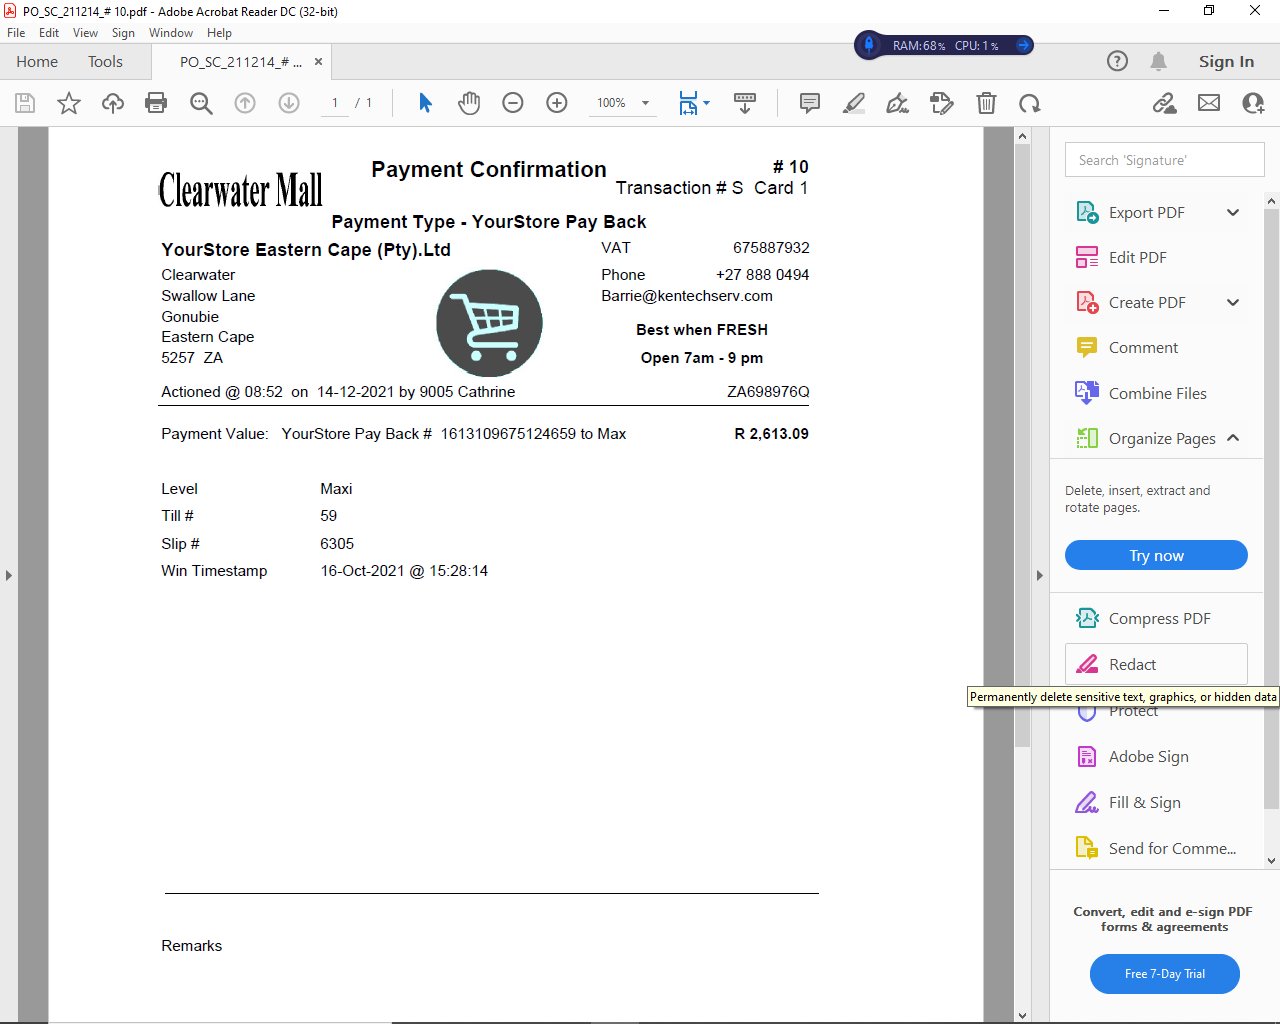The height and width of the screenshot is (1024, 1280).
Task: Collapse the right tools pane
Action: coord(1039,575)
